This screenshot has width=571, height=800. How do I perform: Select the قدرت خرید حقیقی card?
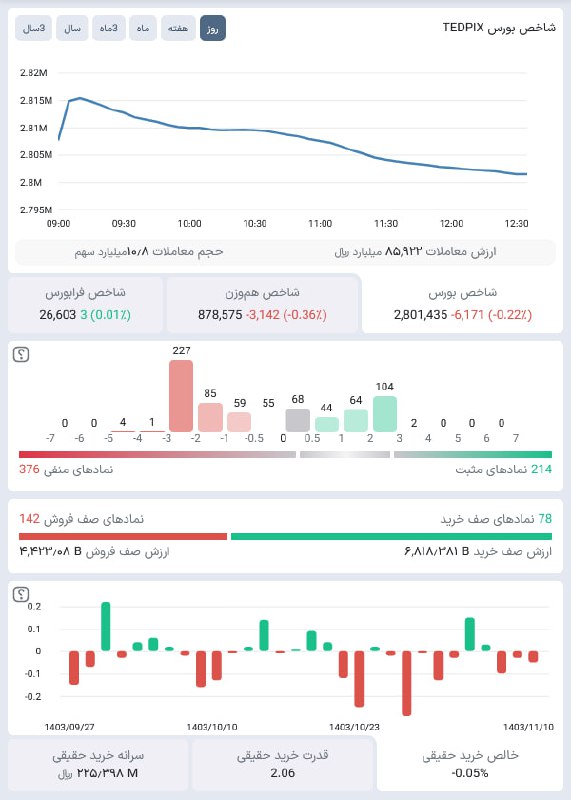(x=282, y=764)
